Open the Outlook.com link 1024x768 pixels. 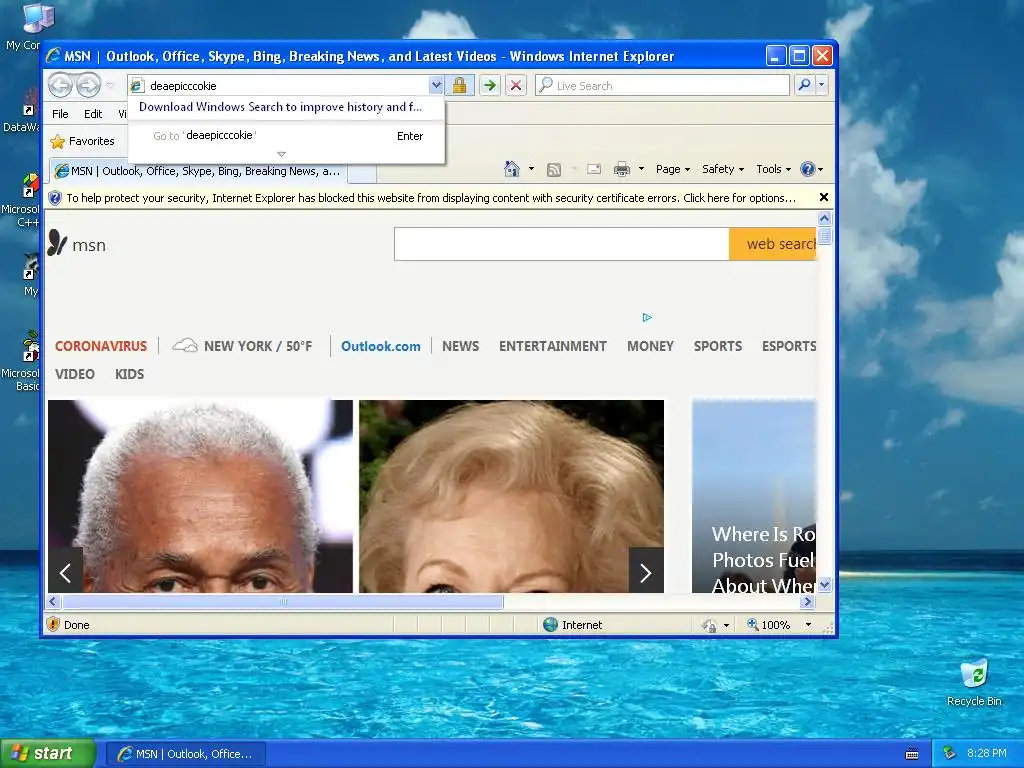[381, 346]
